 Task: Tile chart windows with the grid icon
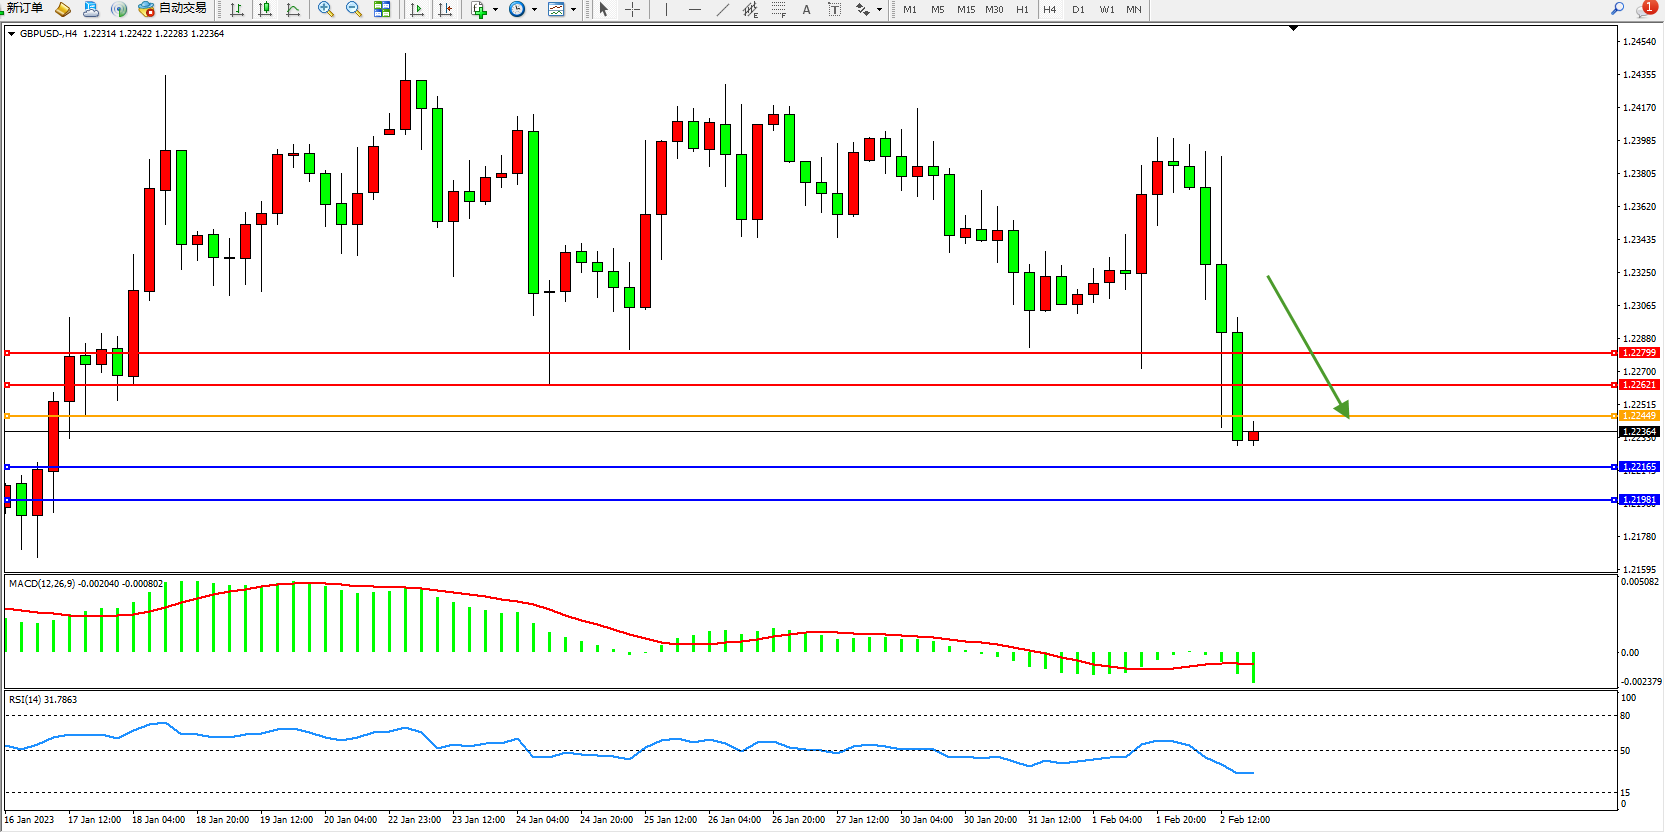pos(382,9)
